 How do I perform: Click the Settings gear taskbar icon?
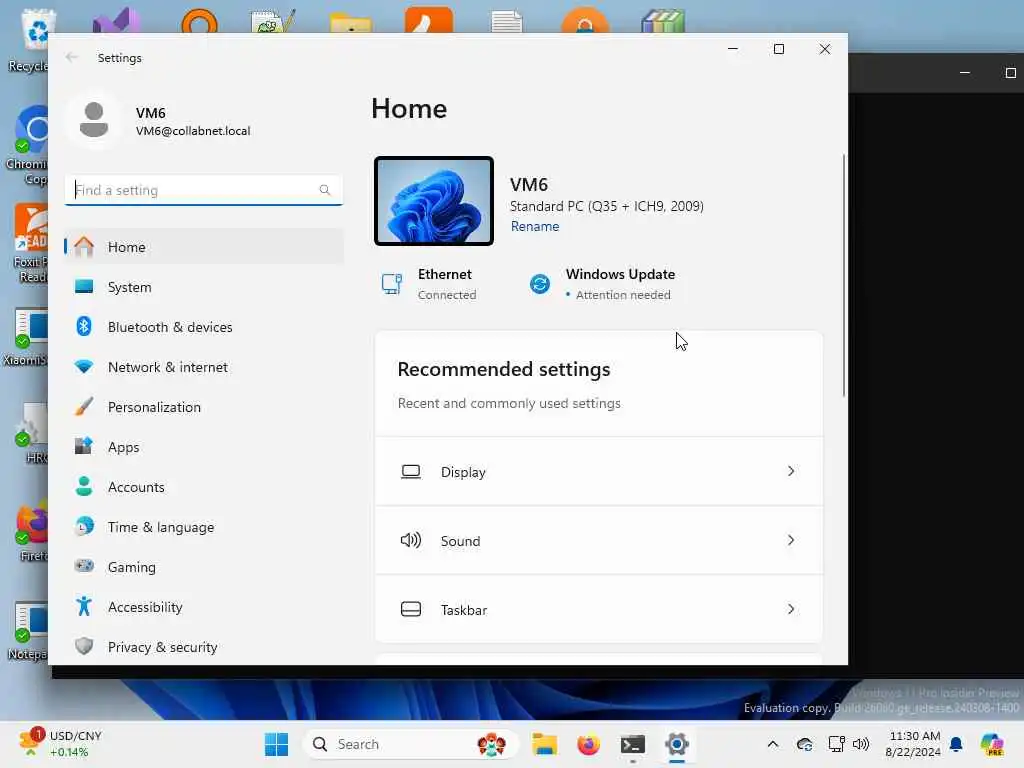677,744
